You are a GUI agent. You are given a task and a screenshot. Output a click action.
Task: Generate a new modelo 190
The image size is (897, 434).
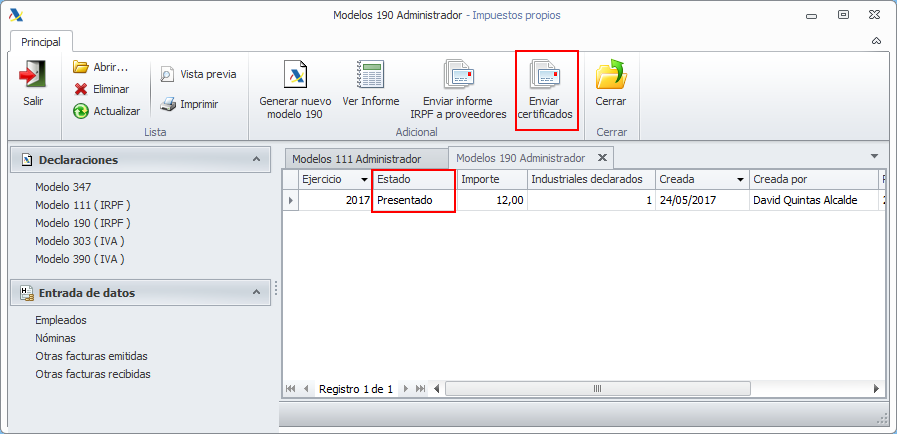pyautogui.click(x=295, y=90)
